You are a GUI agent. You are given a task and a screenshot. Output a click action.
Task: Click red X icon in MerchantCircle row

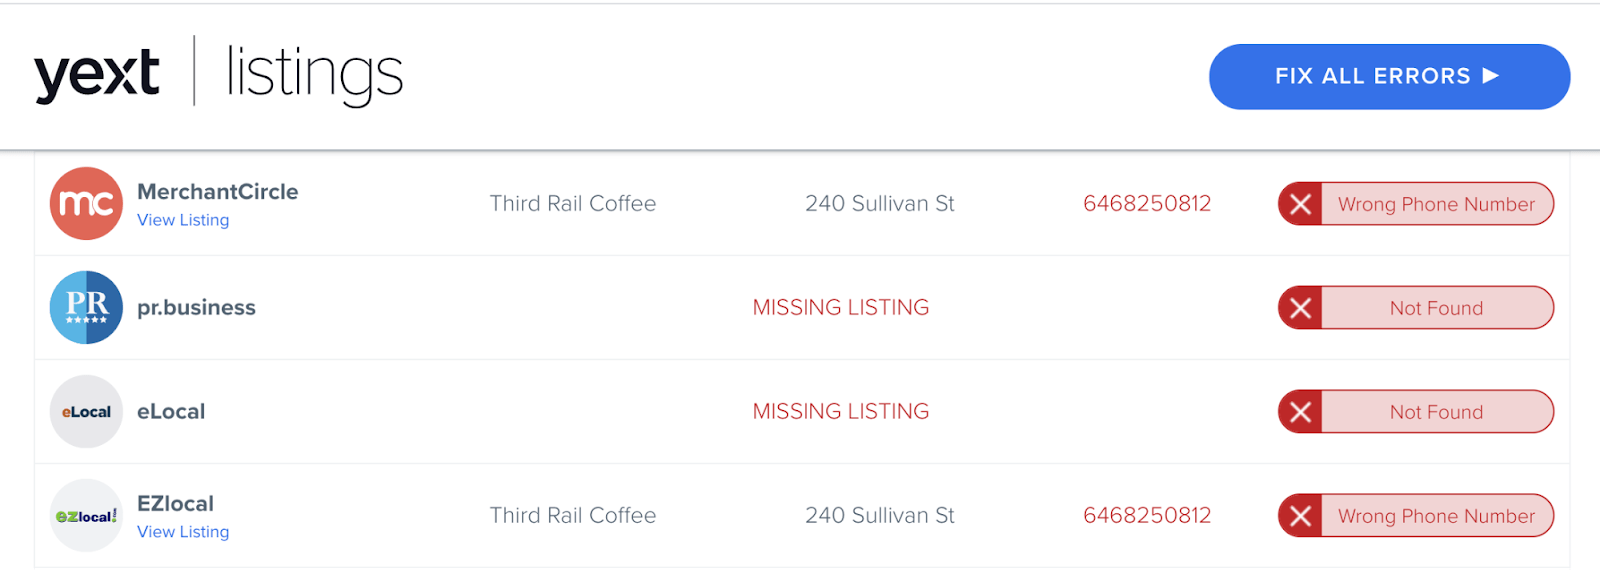pyautogui.click(x=1300, y=204)
